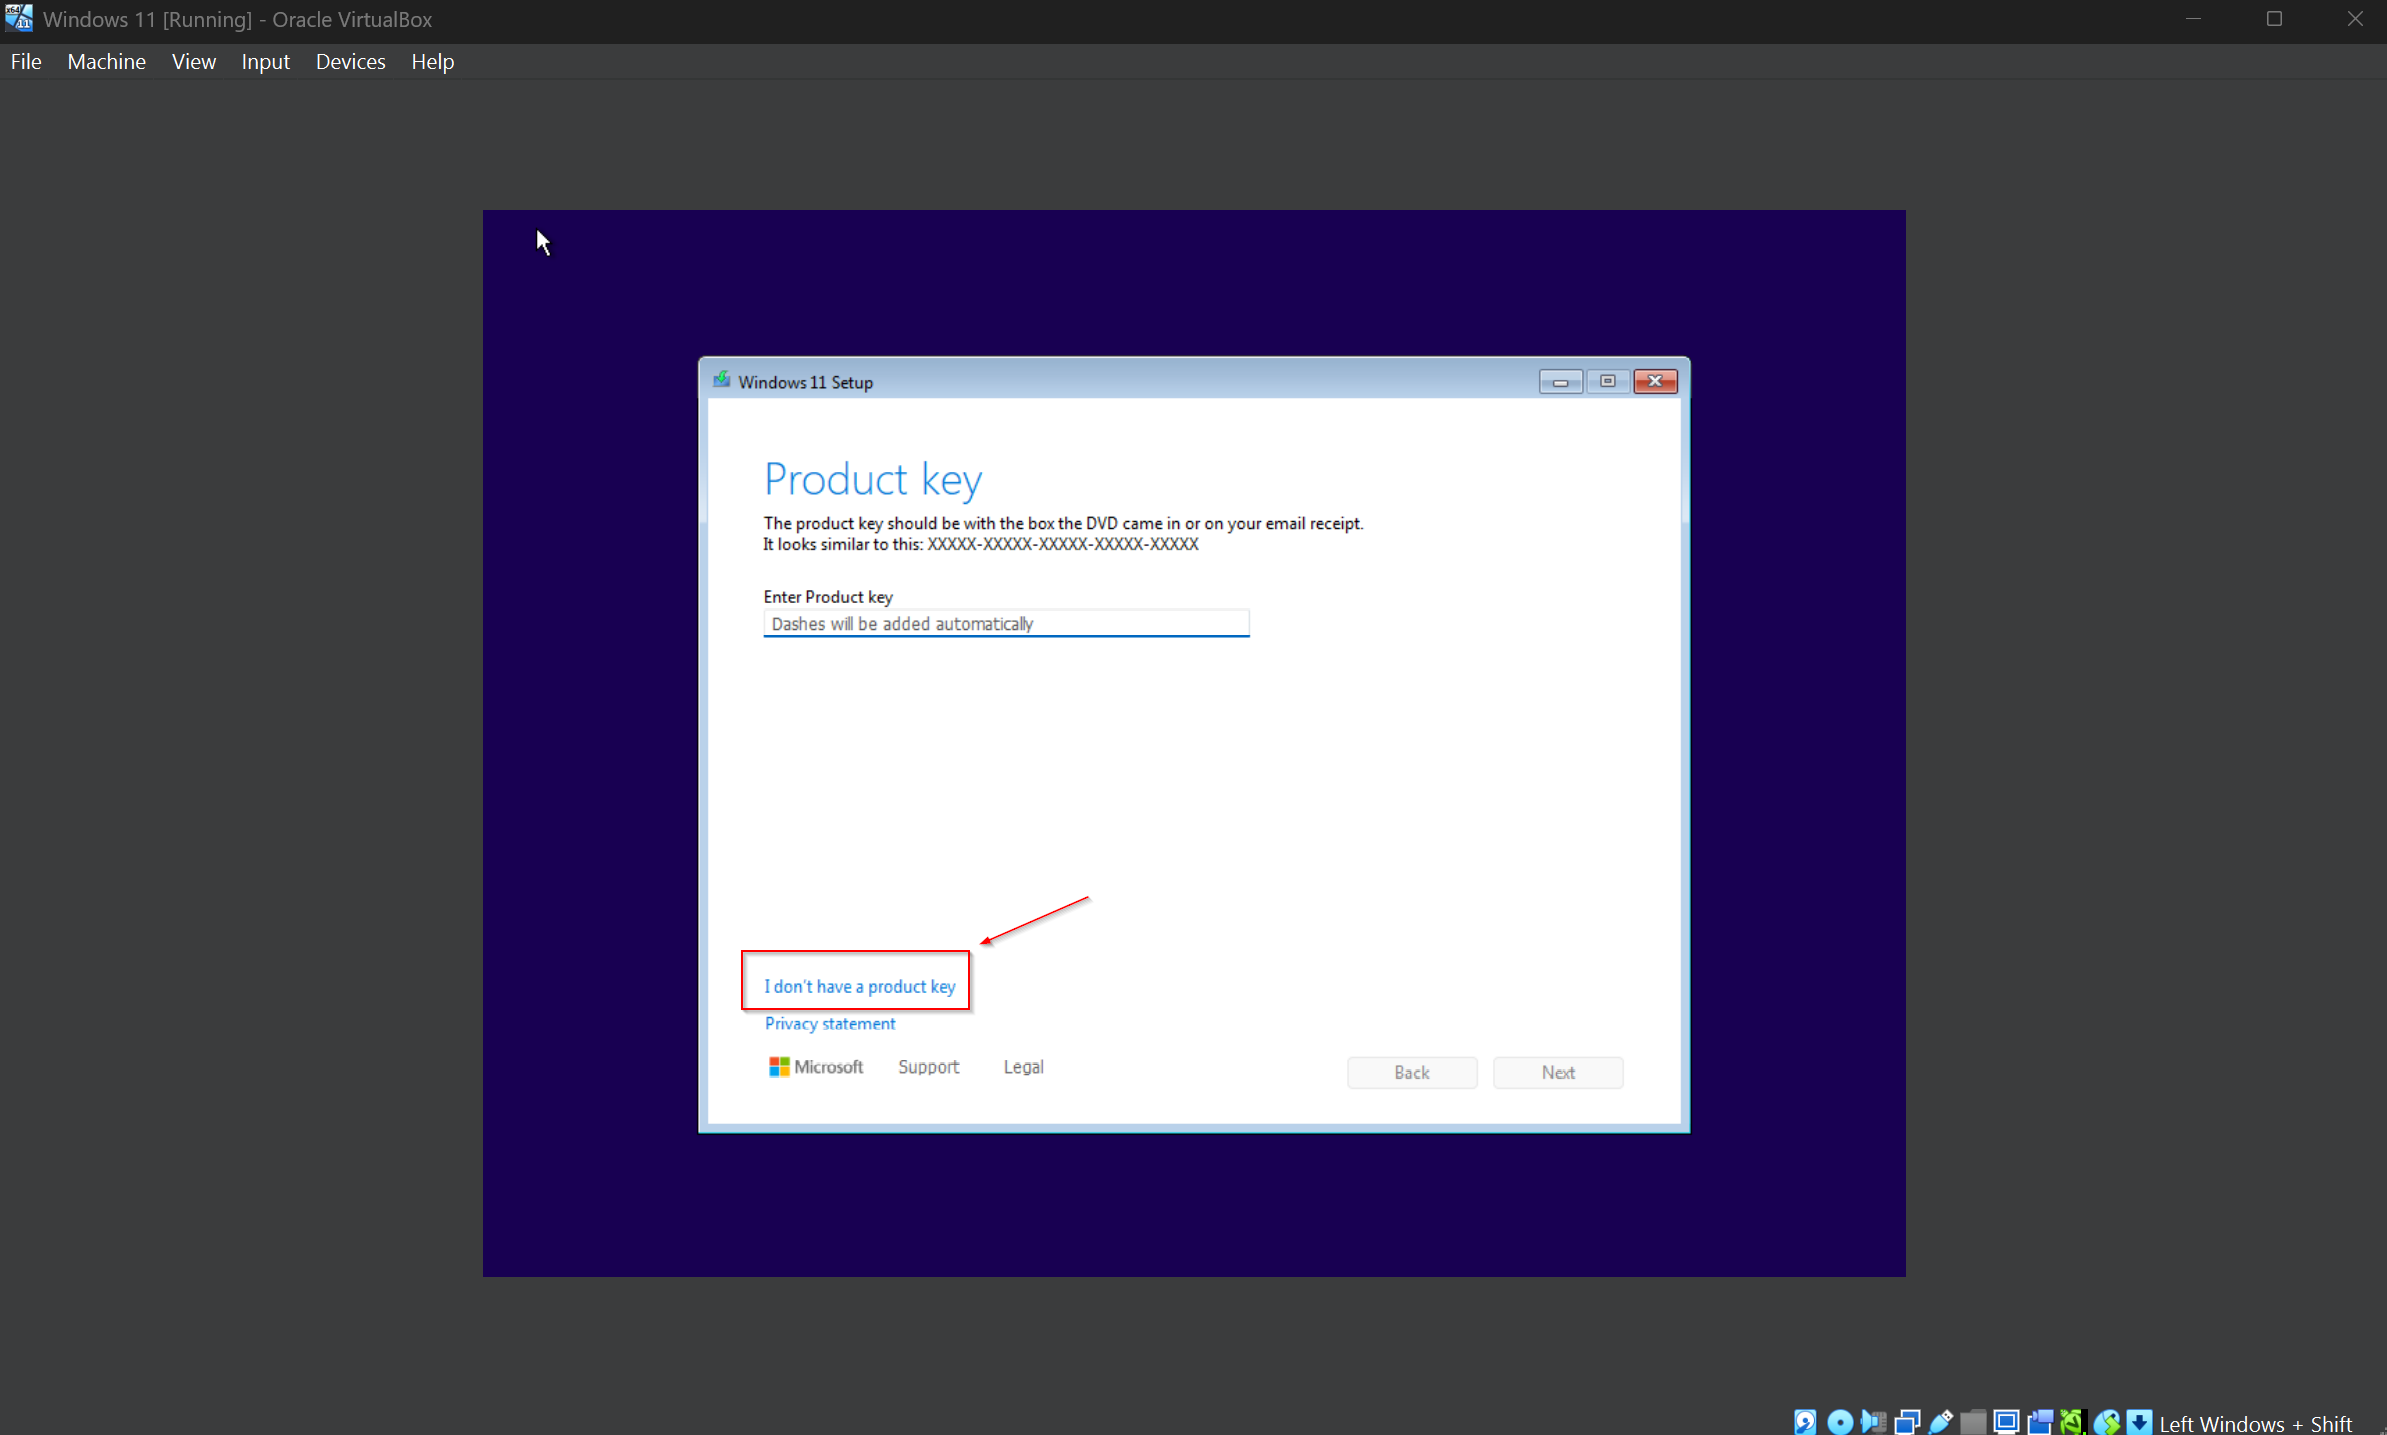Open the Privacy statement link

point(830,1023)
